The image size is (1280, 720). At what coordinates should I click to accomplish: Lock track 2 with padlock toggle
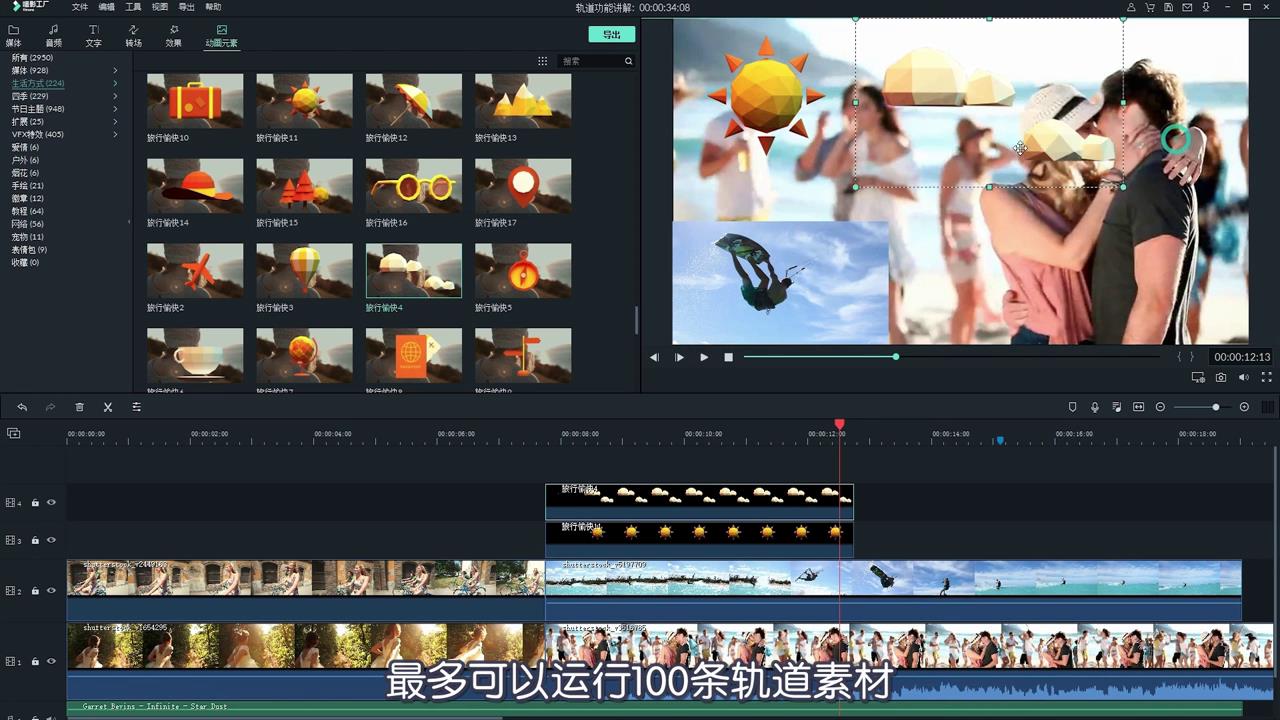click(x=35, y=591)
